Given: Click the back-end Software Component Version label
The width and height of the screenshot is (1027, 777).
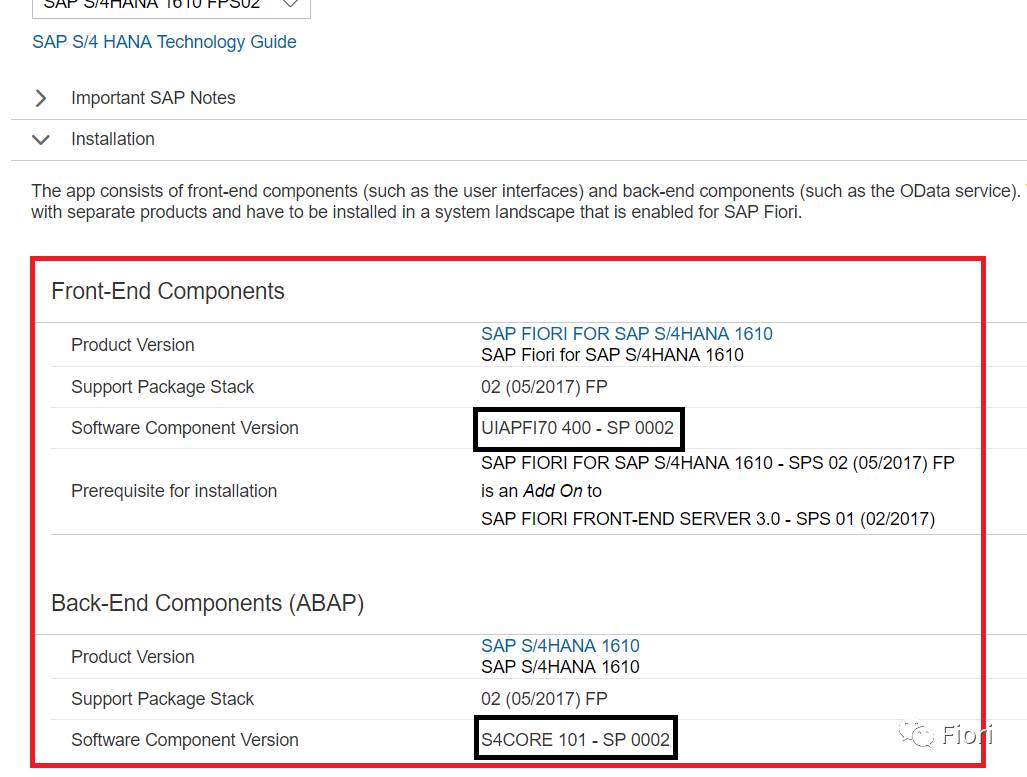Looking at the screenshot, I should point(185,740).
